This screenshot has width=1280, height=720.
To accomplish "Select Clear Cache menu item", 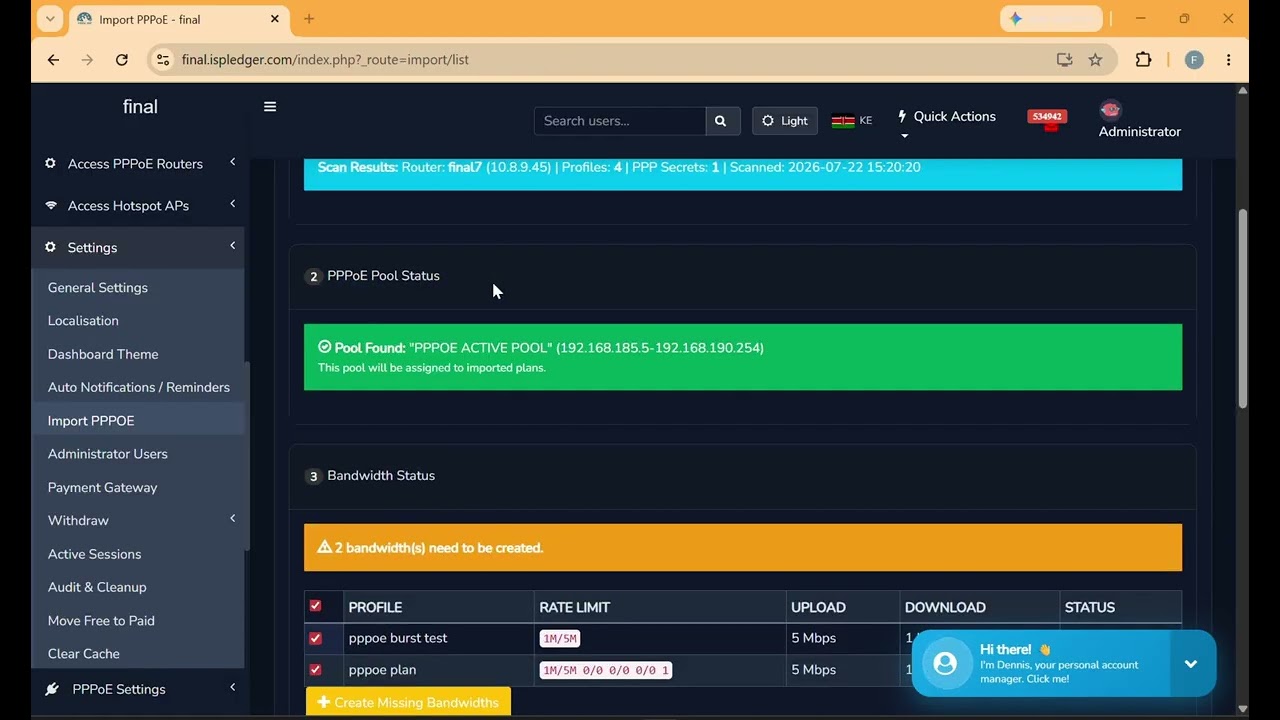I will point(84,654).
